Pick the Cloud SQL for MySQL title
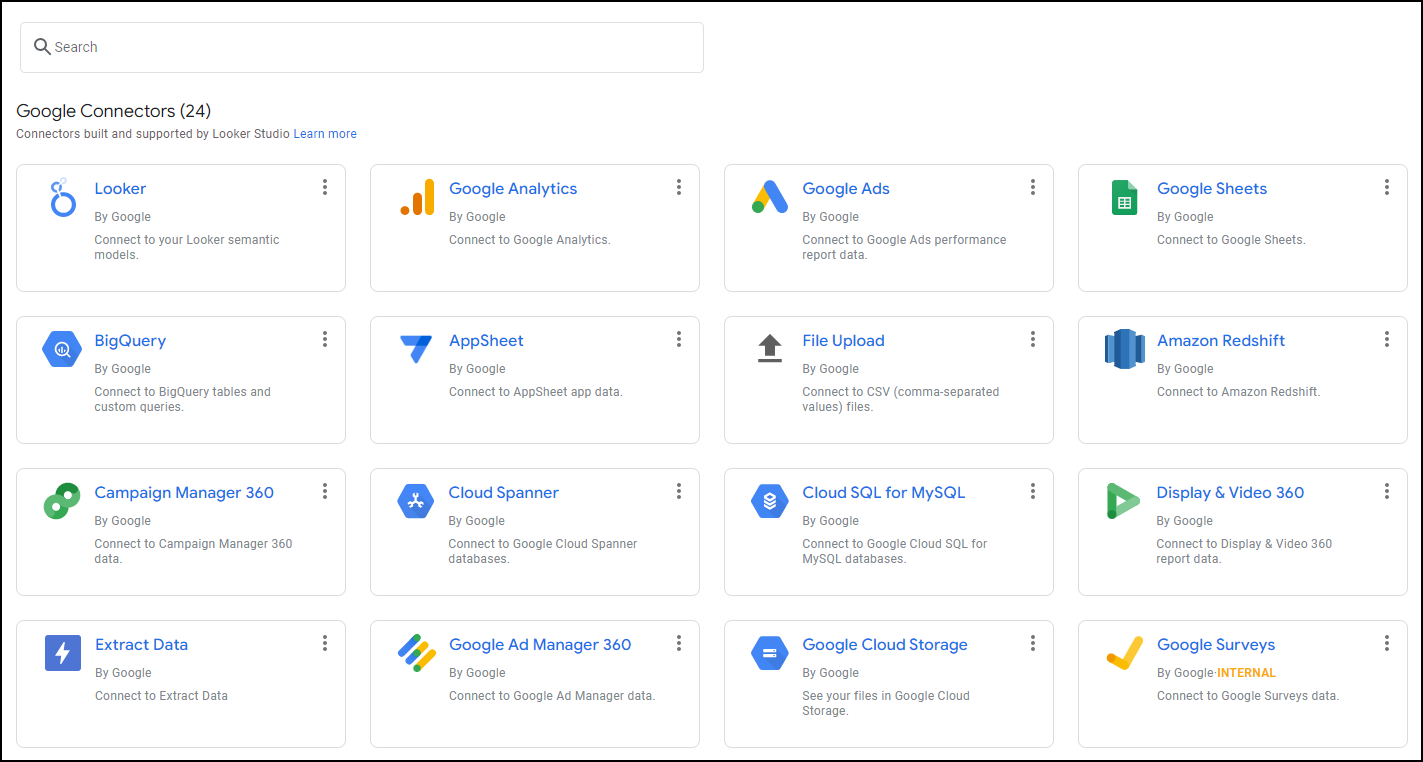This screenshot has width=1423, height=762. point(884,493)
